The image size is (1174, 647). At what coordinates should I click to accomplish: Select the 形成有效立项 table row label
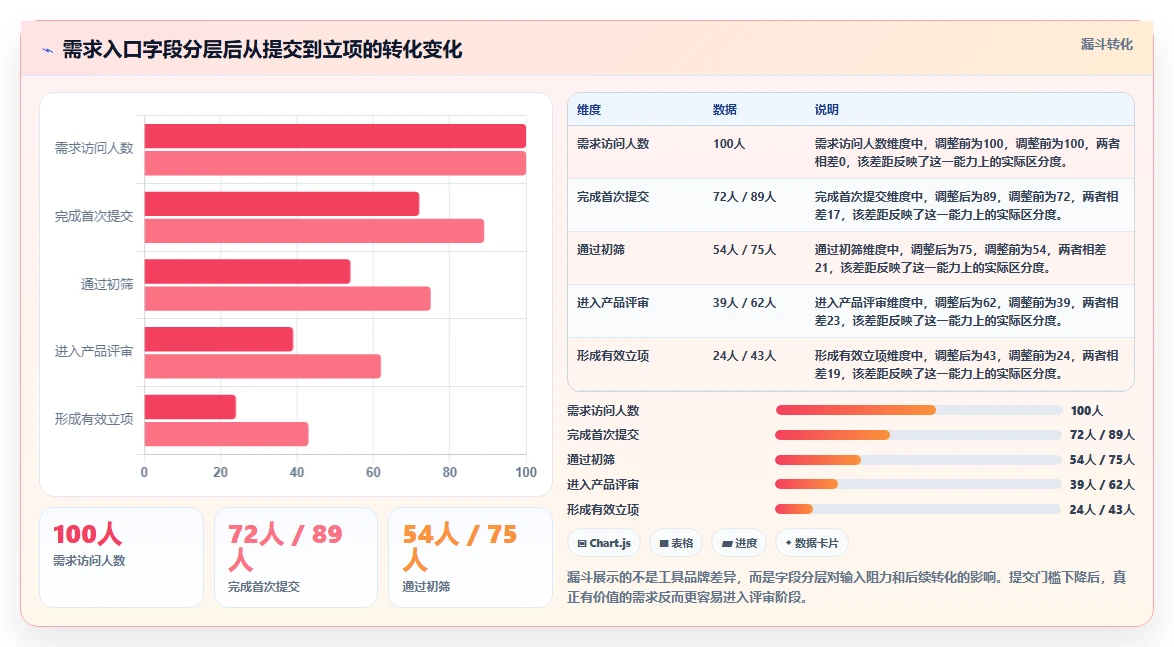[x=612, y=356]
